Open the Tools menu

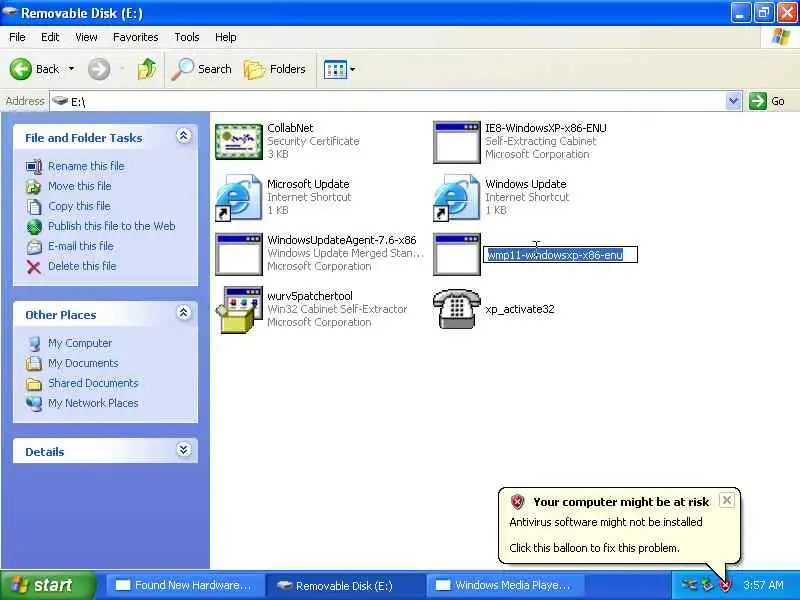tap(187, 37)
